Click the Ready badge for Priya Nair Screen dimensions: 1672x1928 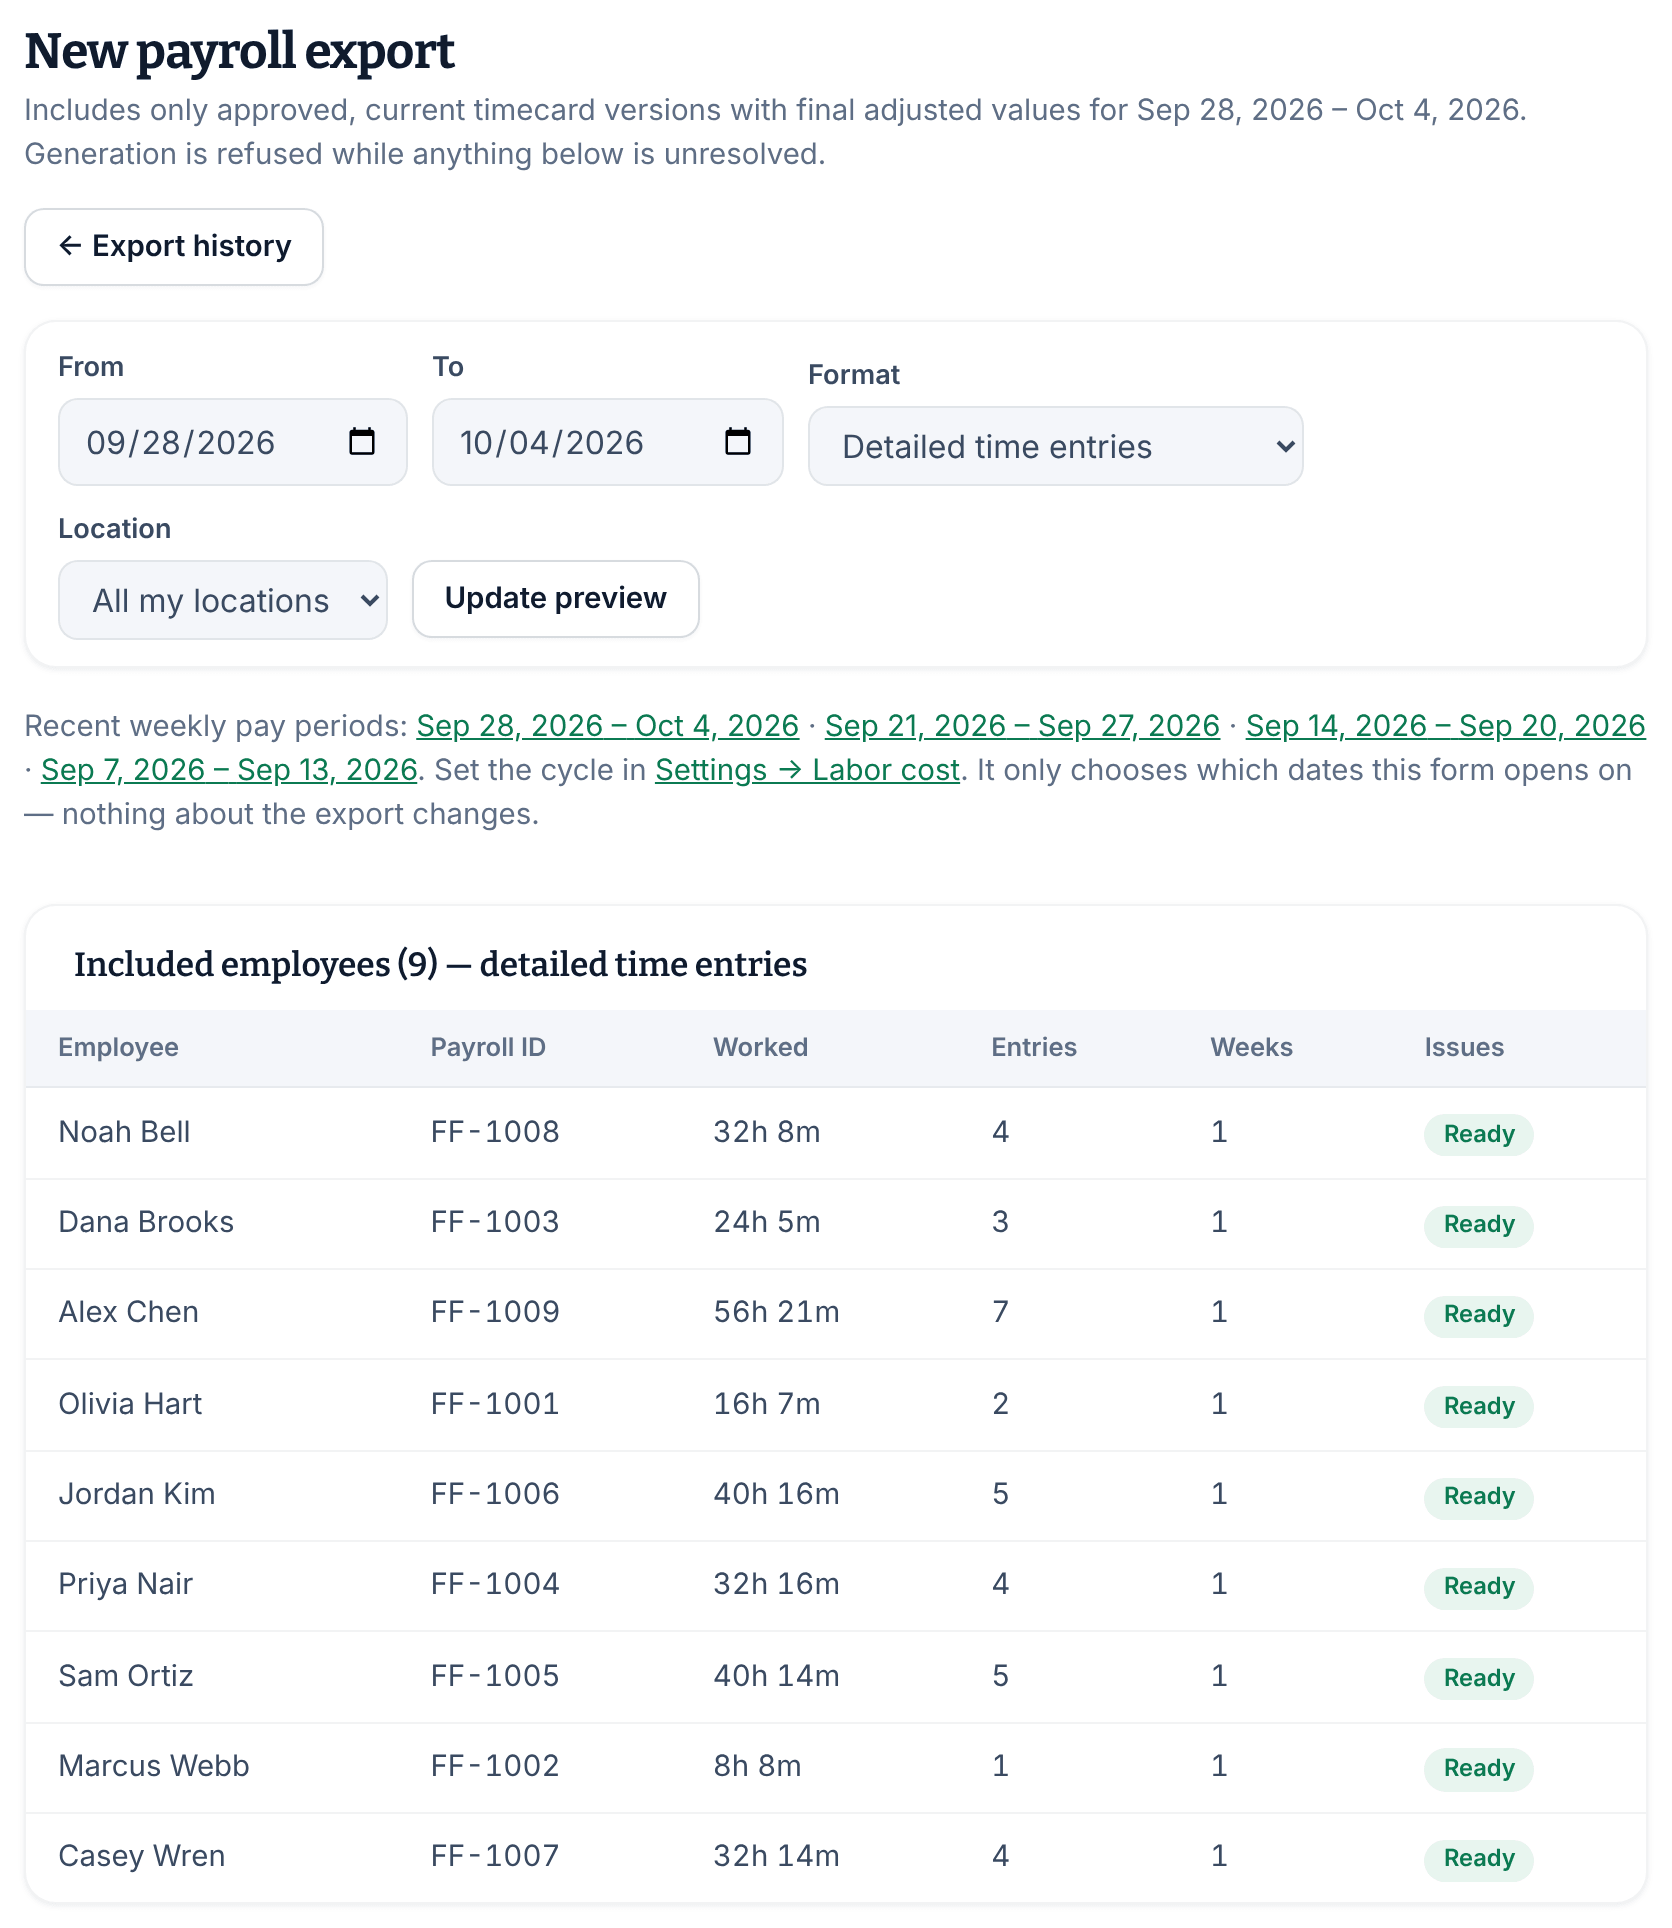coord(1479,1587)
